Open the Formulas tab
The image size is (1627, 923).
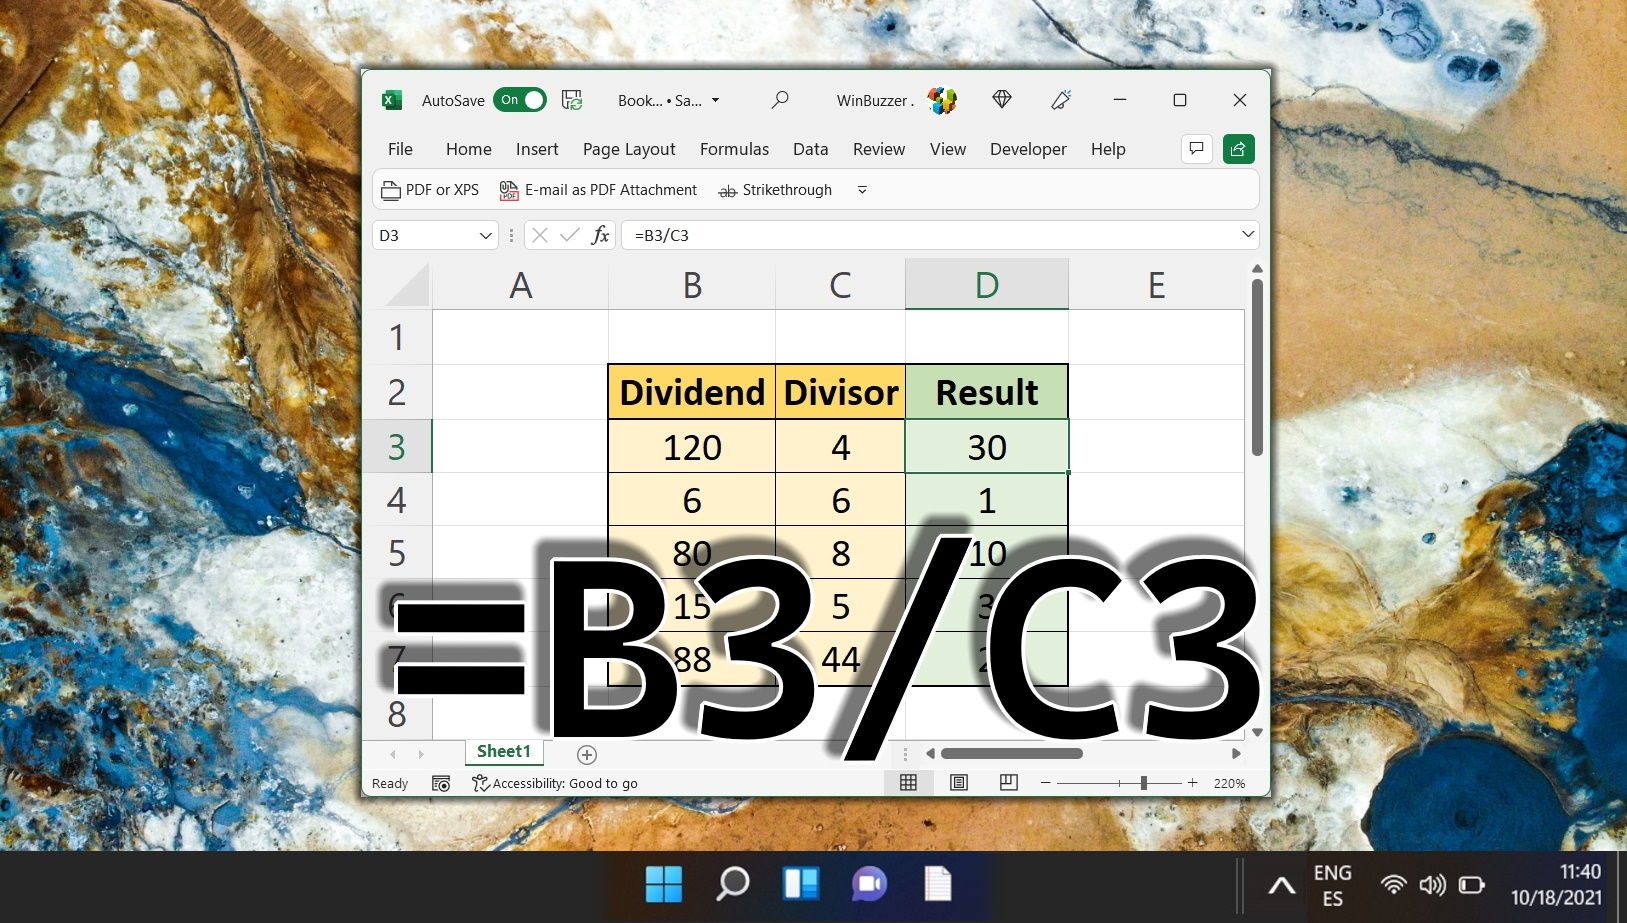pos(734,149)
